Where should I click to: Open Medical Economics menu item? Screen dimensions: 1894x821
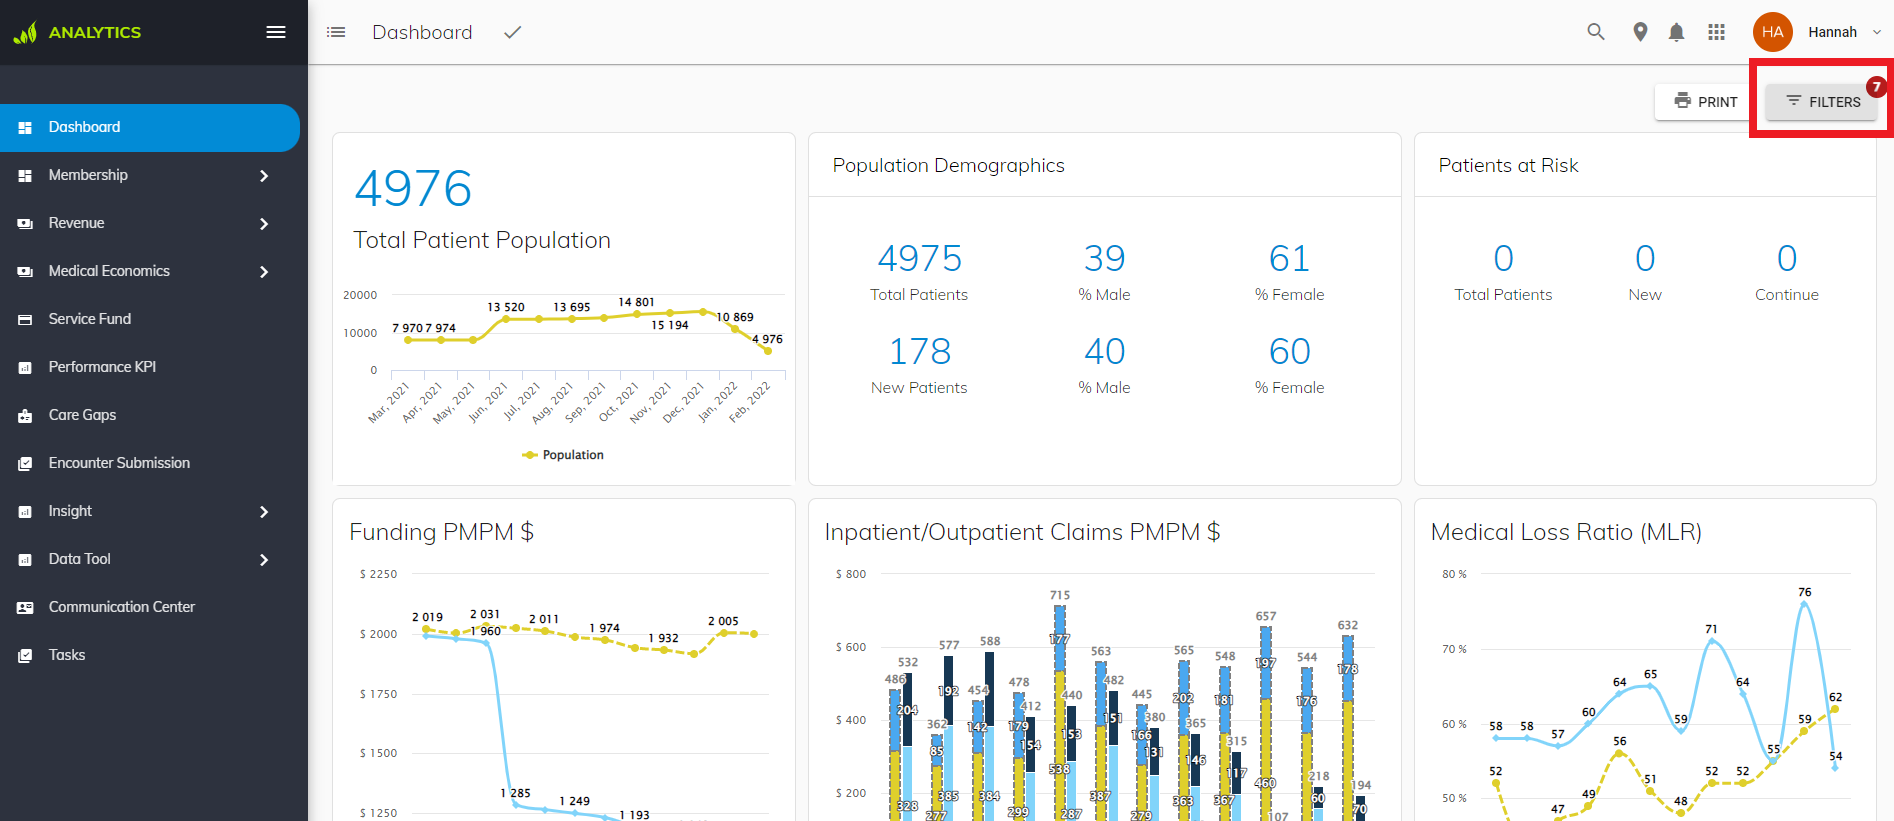pyautogui.click(x=150, y=272)
